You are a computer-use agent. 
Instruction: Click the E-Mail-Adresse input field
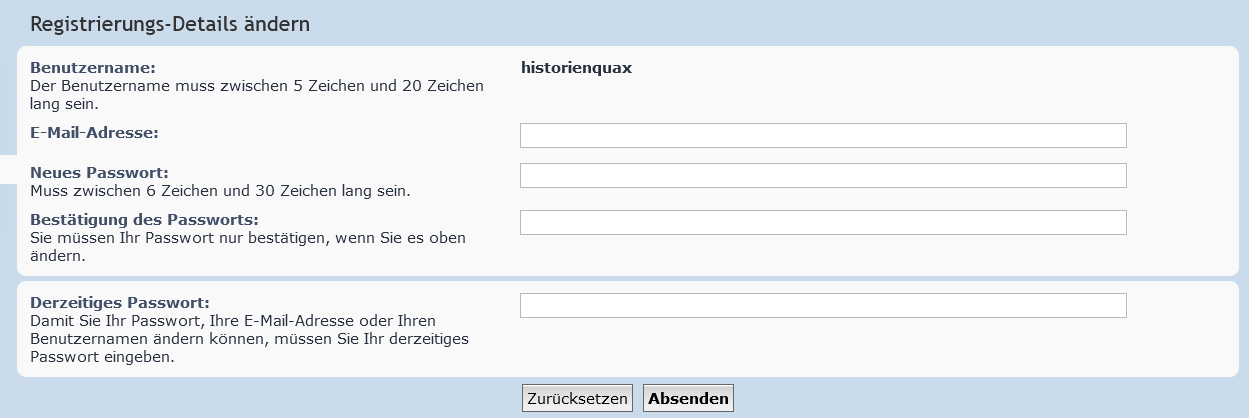click(x=823, y=136)
